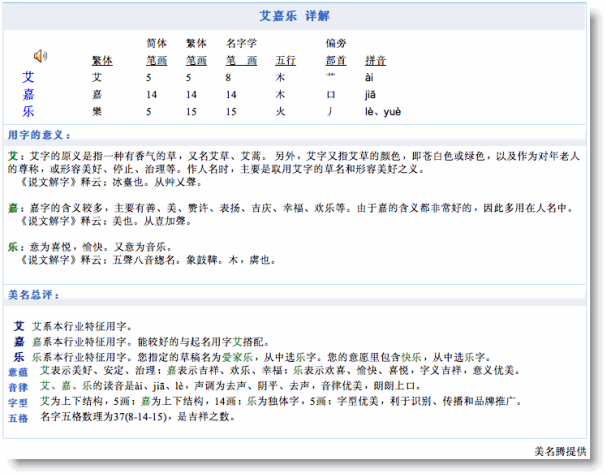606x475 pixels.
Task: Click the 艾嘉乐 详解 page title
Action: [x=302, y=17]
